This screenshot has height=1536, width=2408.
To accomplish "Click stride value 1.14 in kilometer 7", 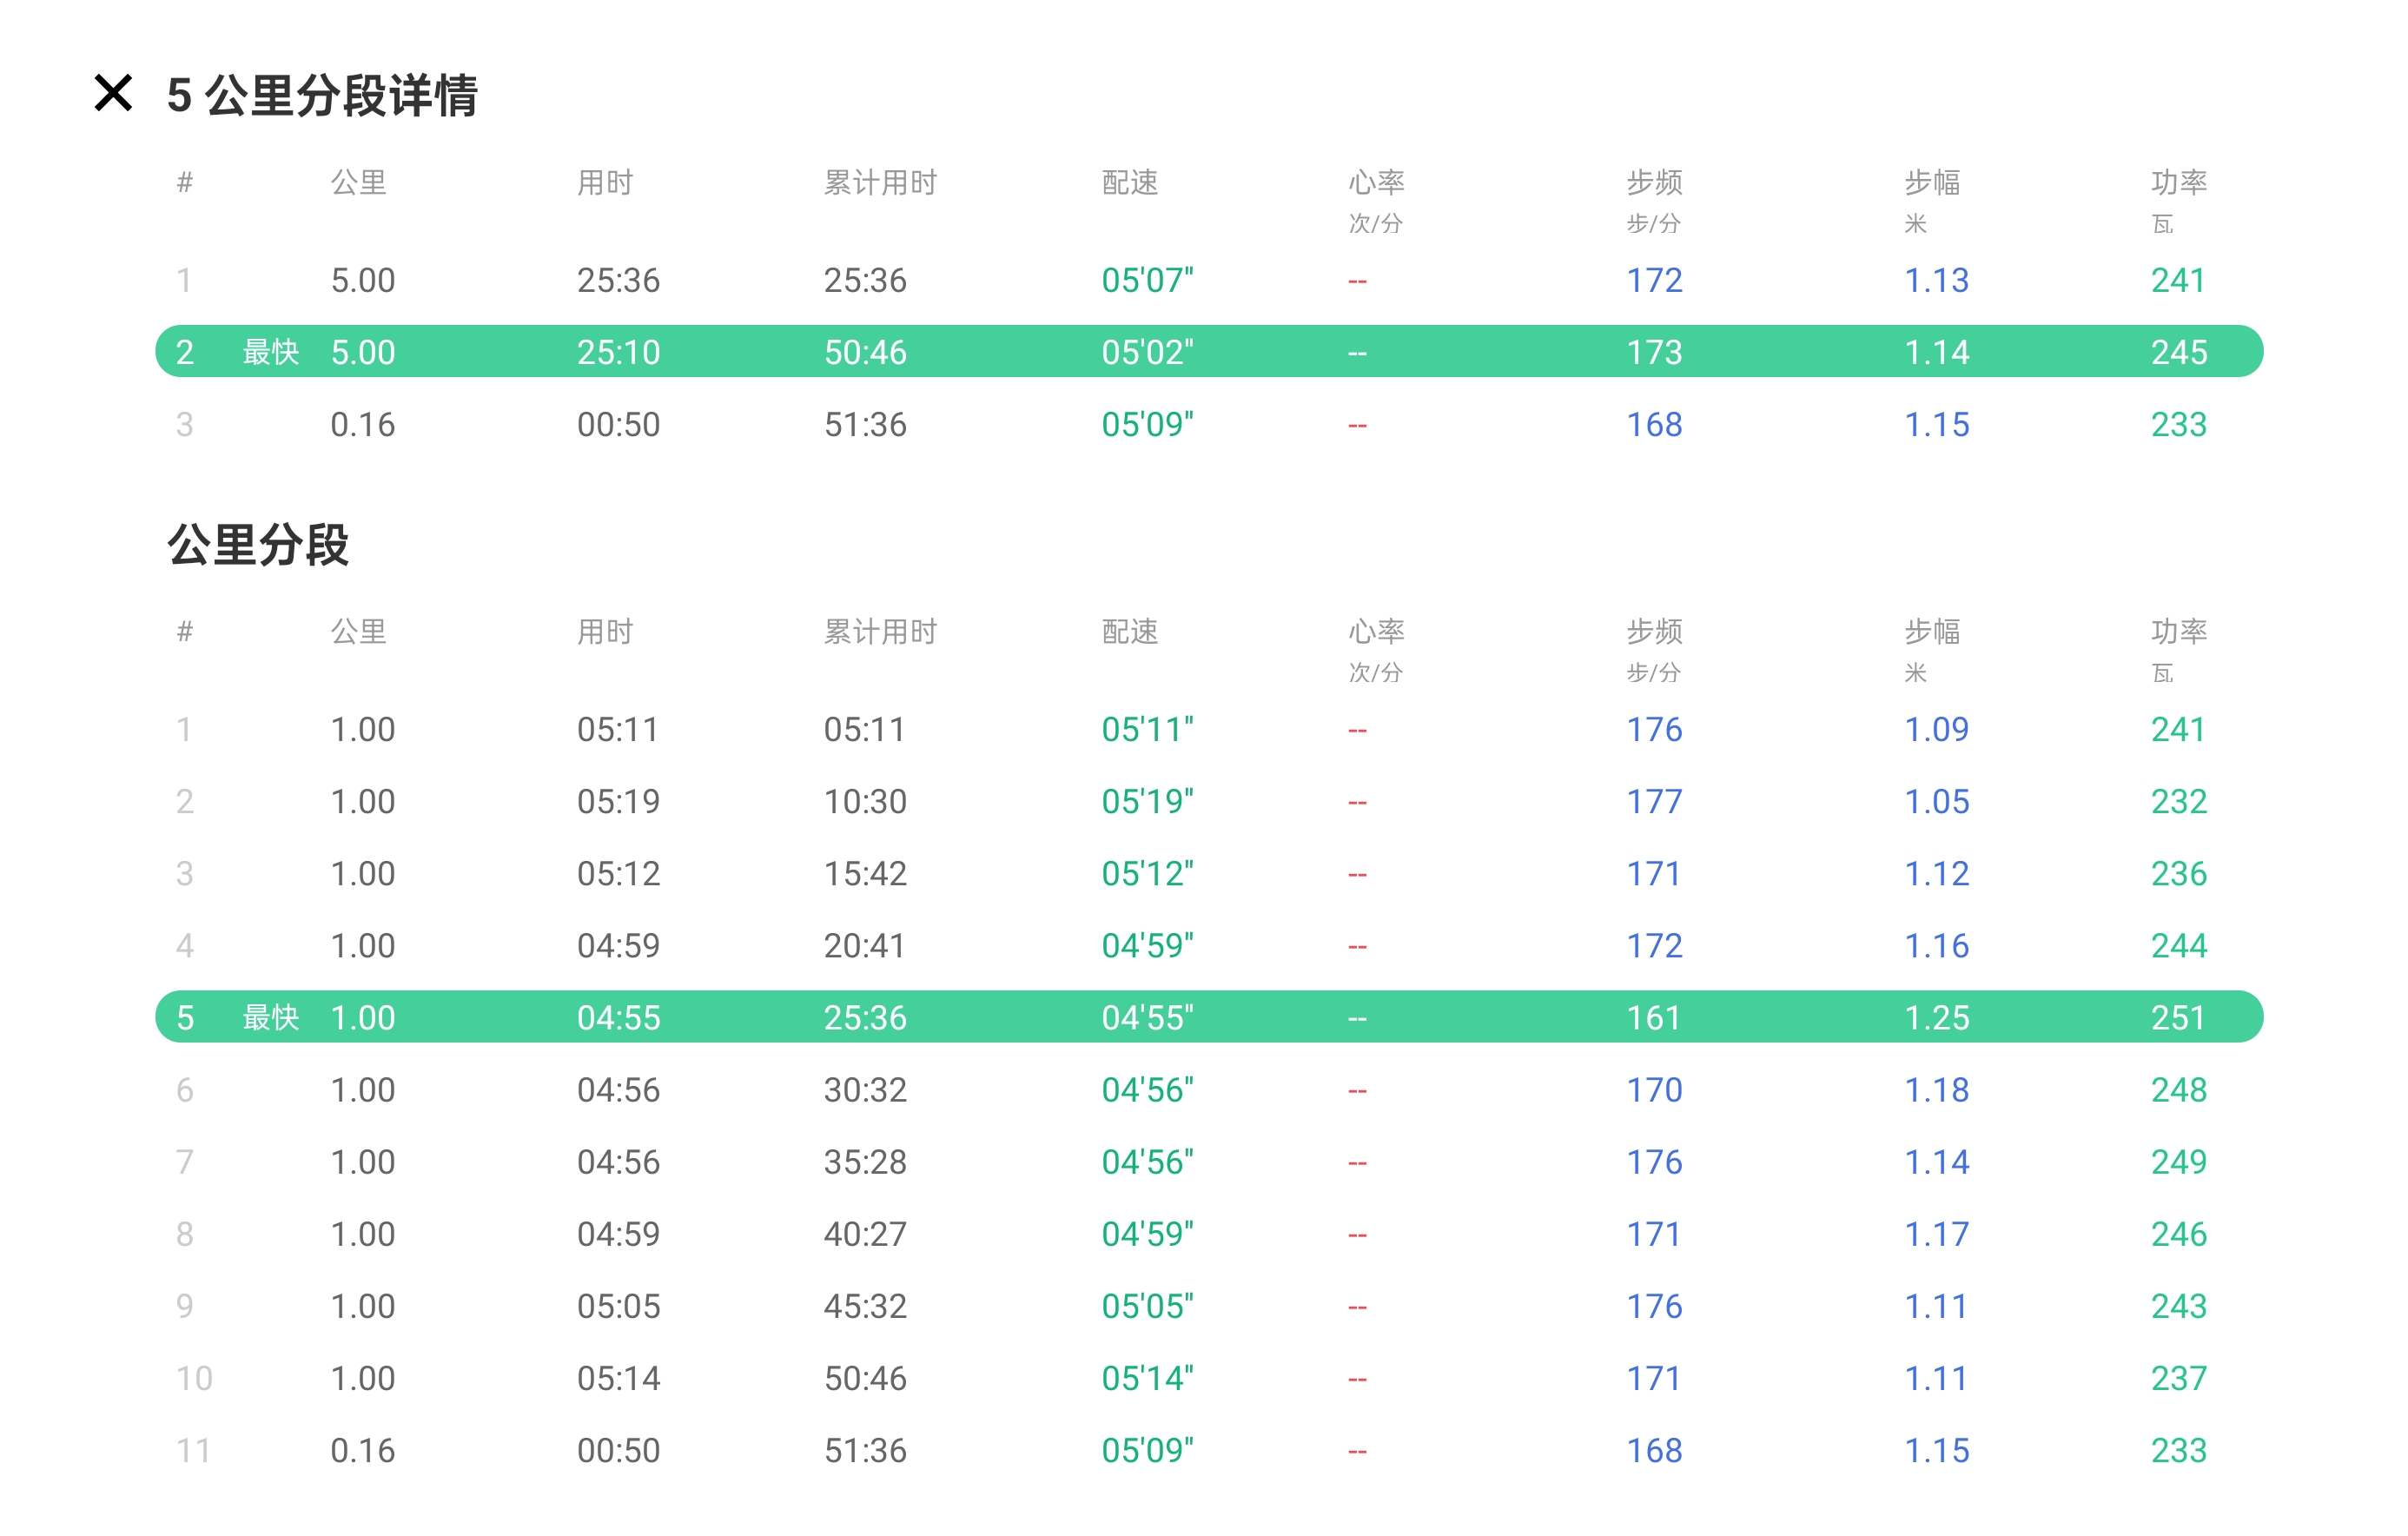I will click(1936, 1162).
